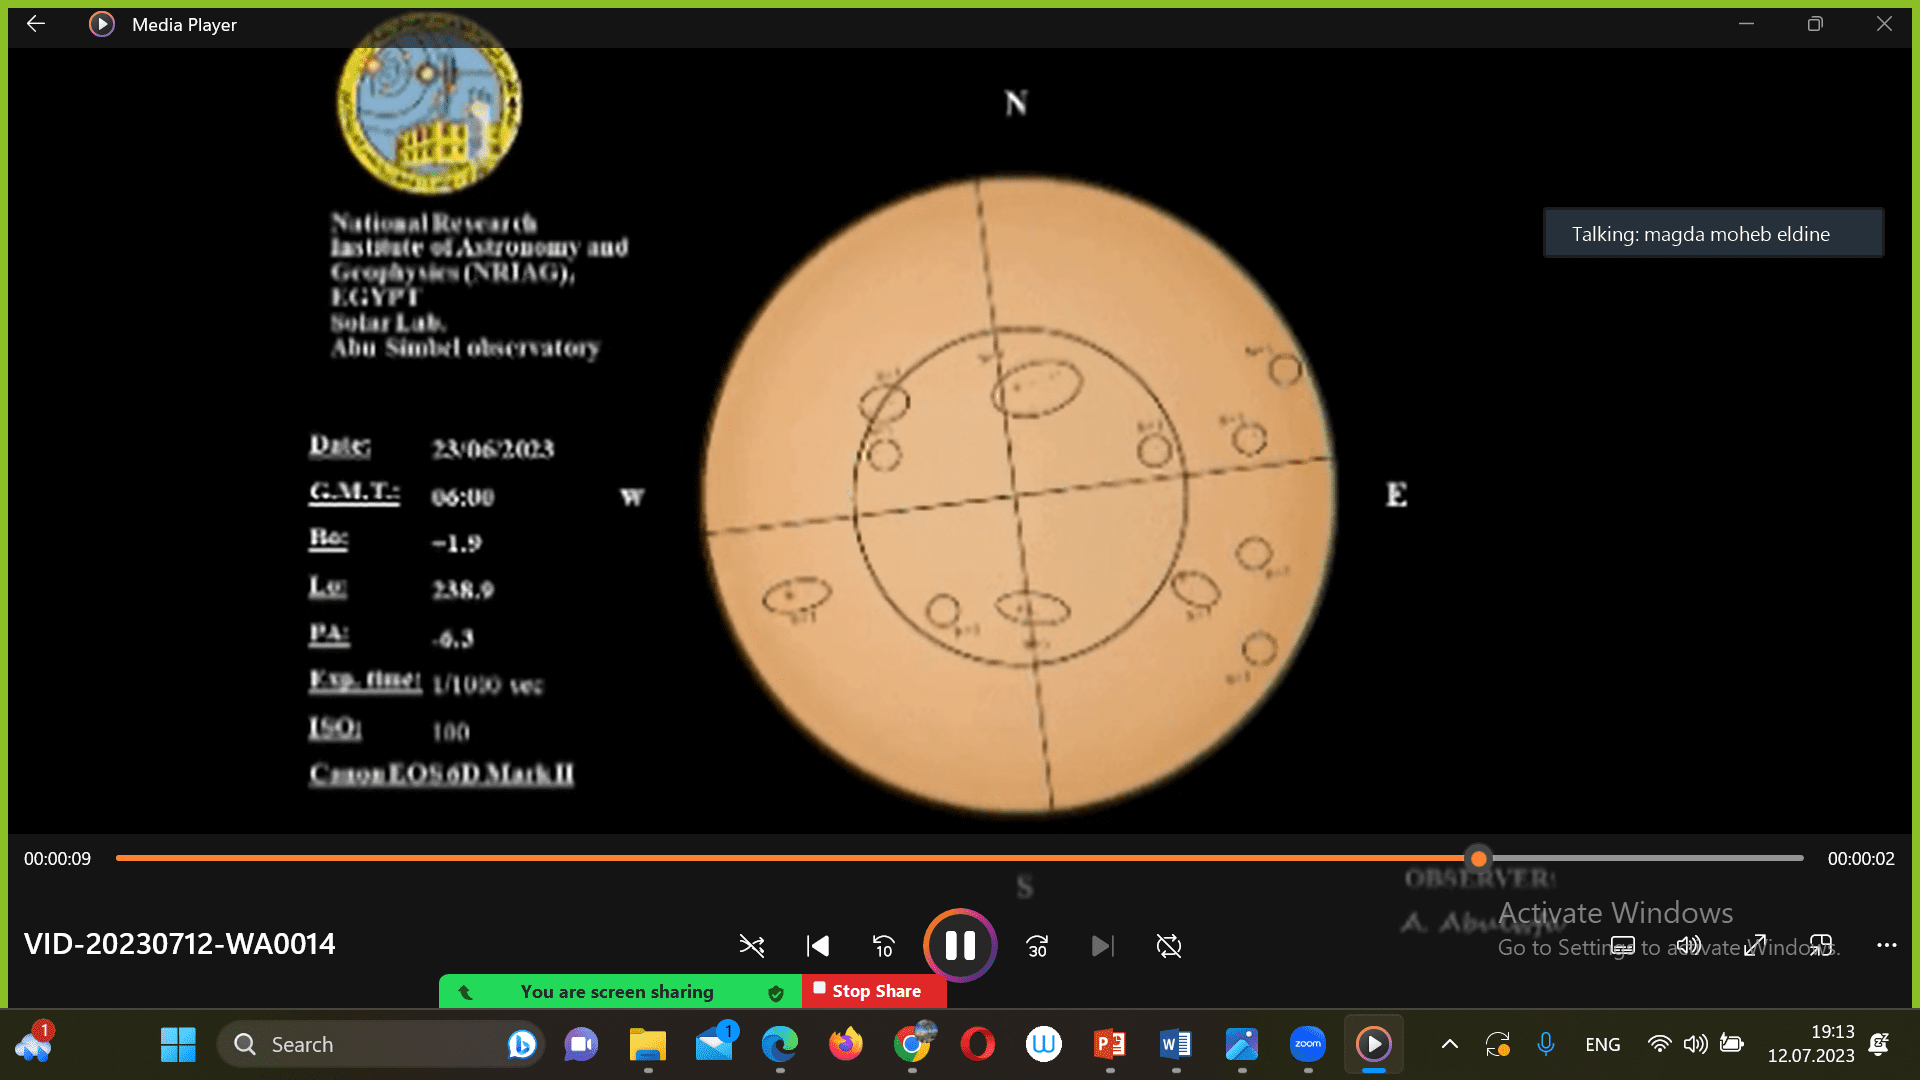This screenshot has height=1080, width=1920.
Task: Click elapsed time 00:00:09
Action: click(x=57, y=859)
